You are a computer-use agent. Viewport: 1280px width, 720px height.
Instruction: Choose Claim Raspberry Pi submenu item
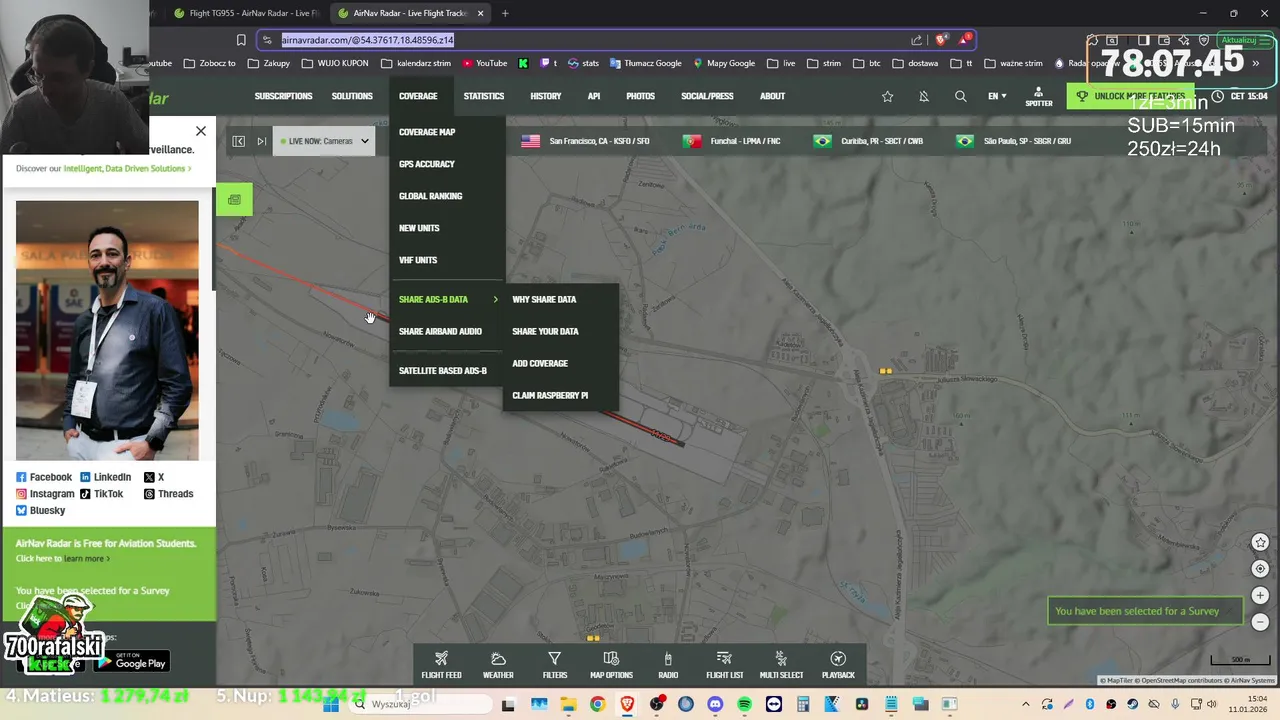coord(550,395)
